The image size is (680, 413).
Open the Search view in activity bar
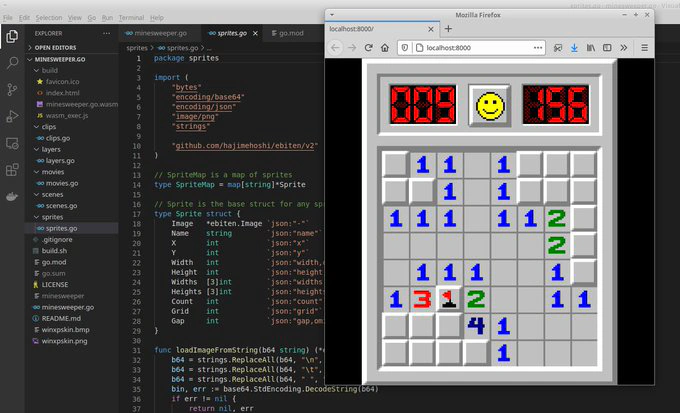pyautogui.click(x=12, y=63)
